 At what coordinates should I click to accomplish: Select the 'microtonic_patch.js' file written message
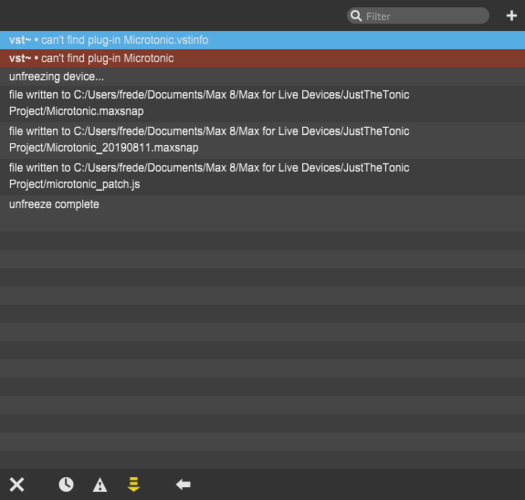[x=262, y=176]
